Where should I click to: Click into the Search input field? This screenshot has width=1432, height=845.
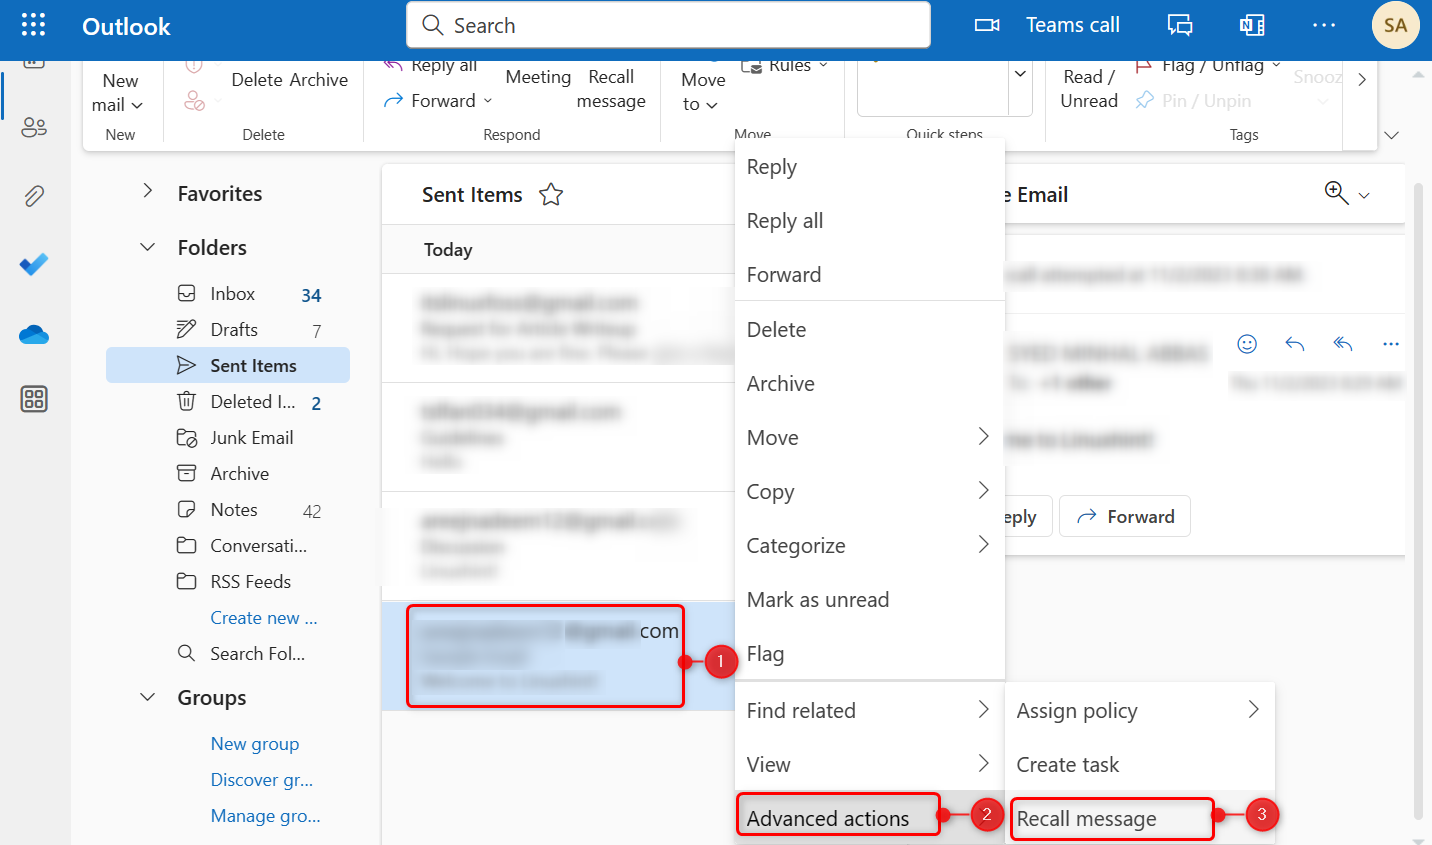coord(668,25)
